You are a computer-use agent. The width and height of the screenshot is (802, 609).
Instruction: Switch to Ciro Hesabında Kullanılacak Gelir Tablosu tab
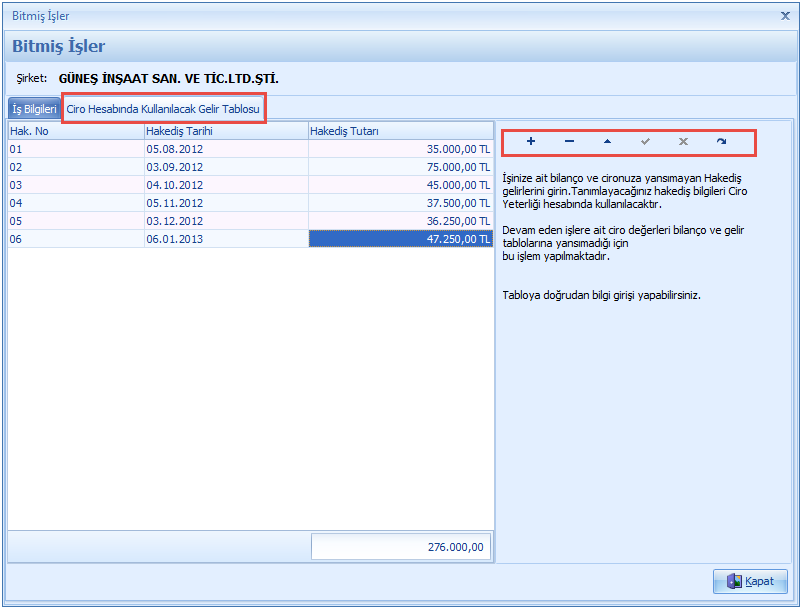coord(163,108)
